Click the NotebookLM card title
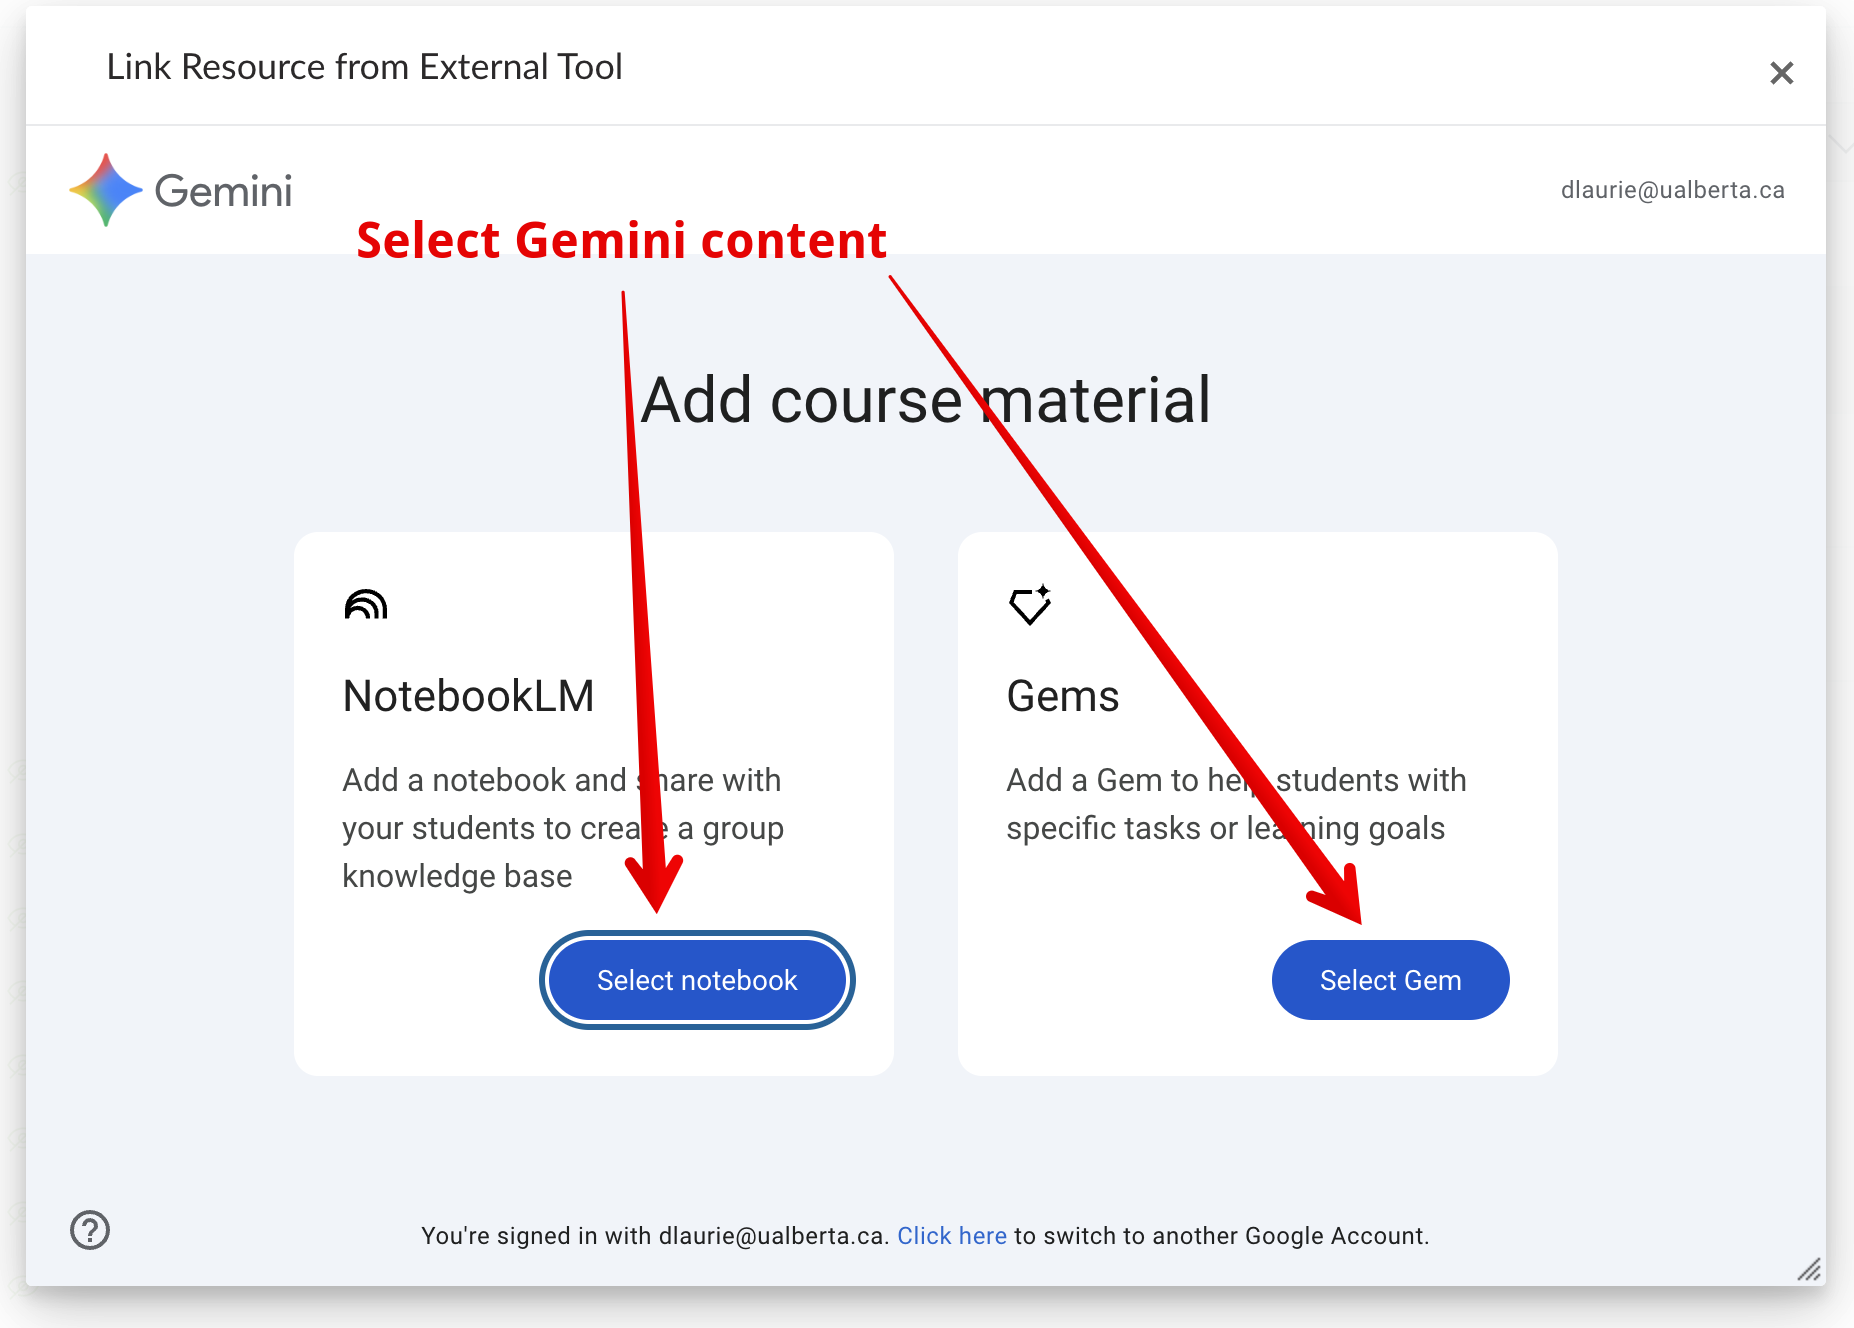 pos(468,696)
